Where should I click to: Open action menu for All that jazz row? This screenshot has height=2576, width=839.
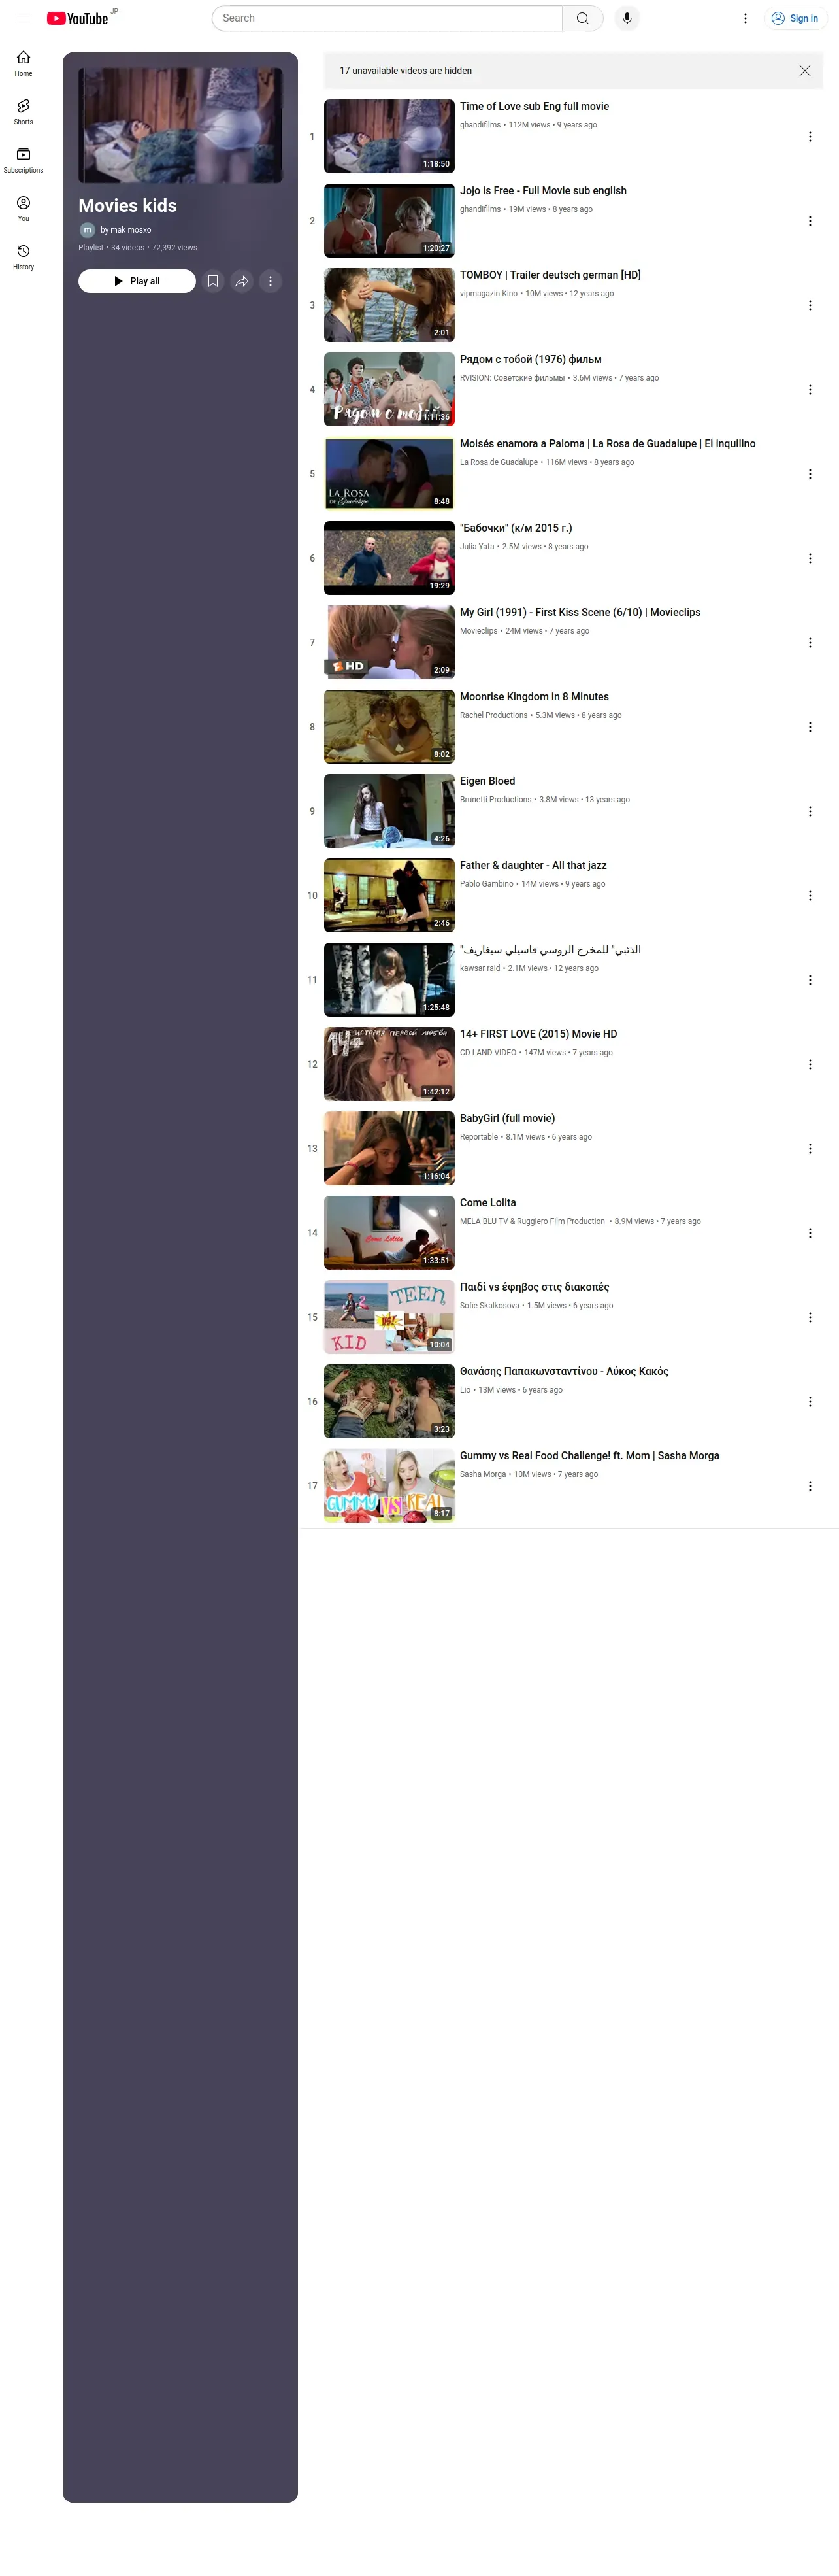point(810,896)
